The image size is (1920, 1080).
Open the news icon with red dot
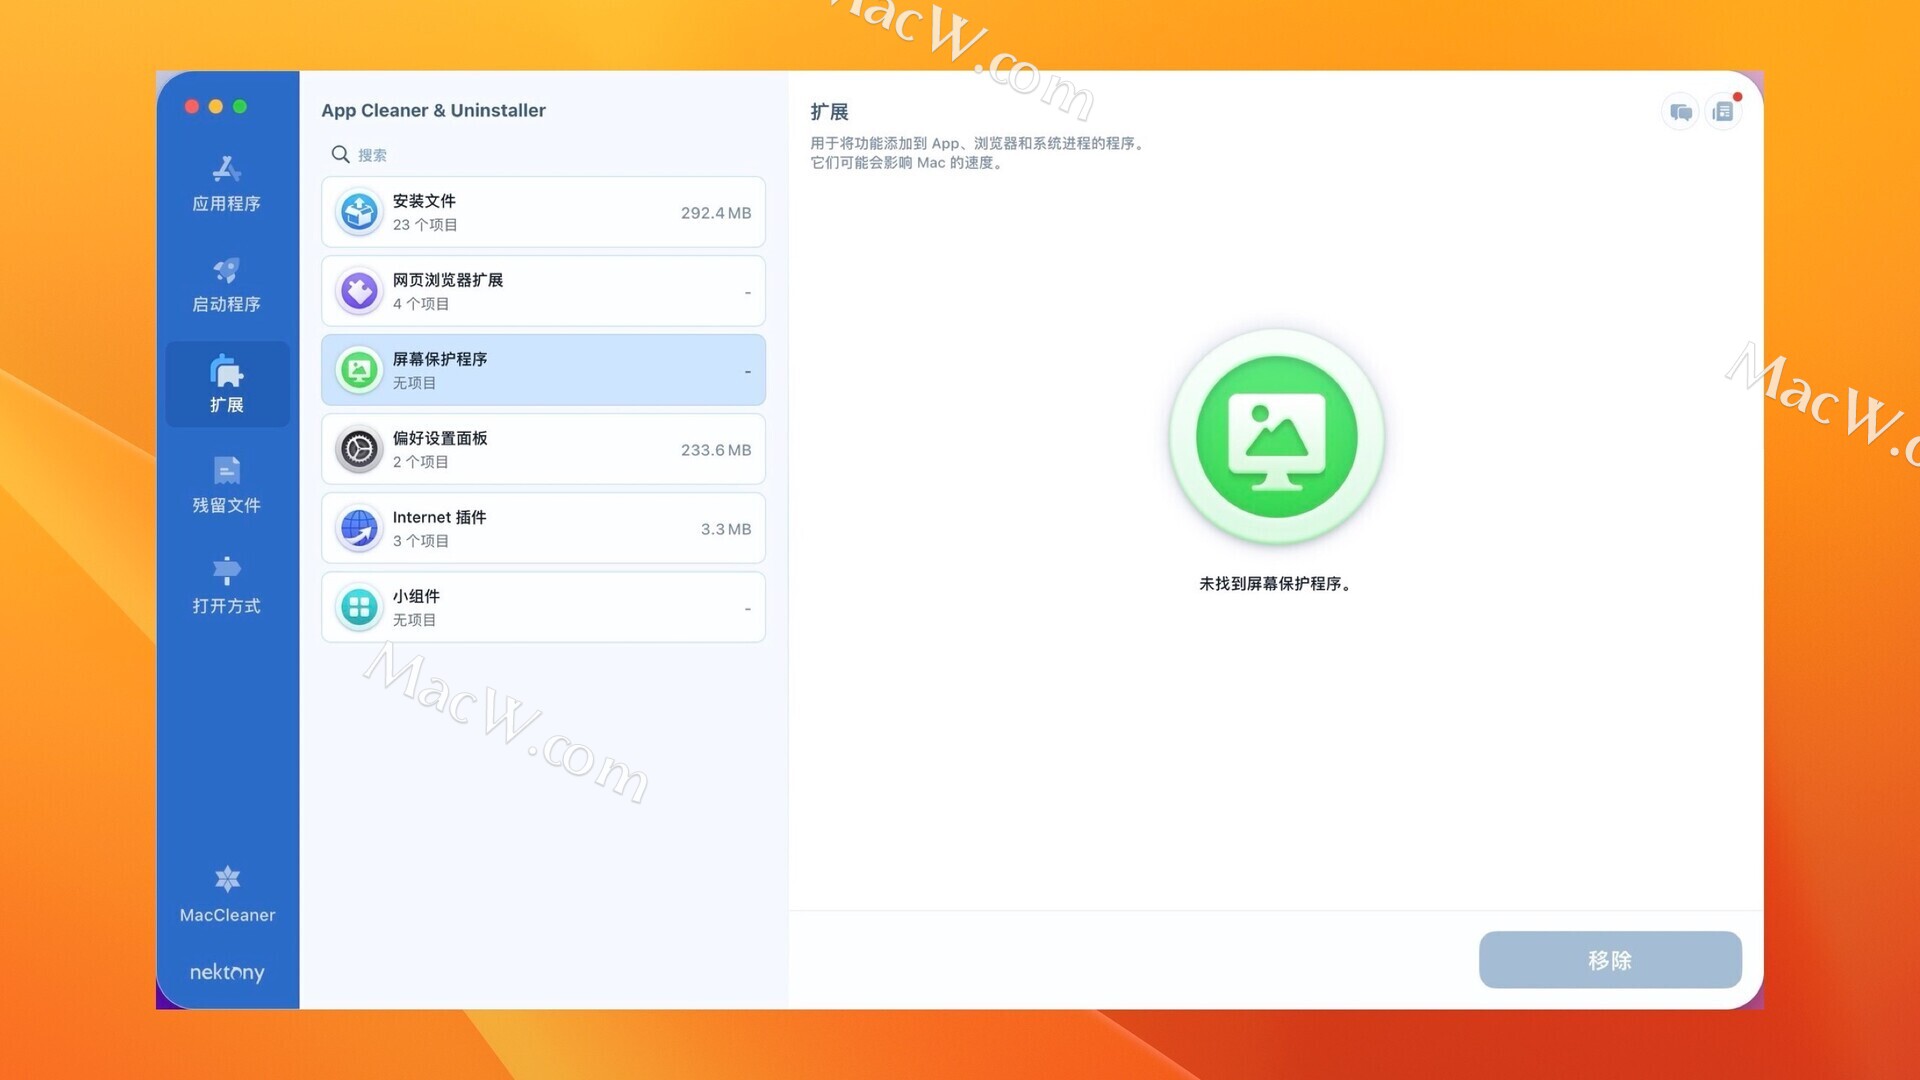click(1723, 112)
